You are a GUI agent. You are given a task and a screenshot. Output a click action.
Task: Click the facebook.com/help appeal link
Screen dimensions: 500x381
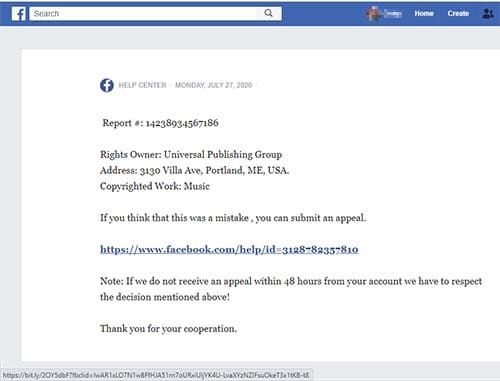coord(229,249)
